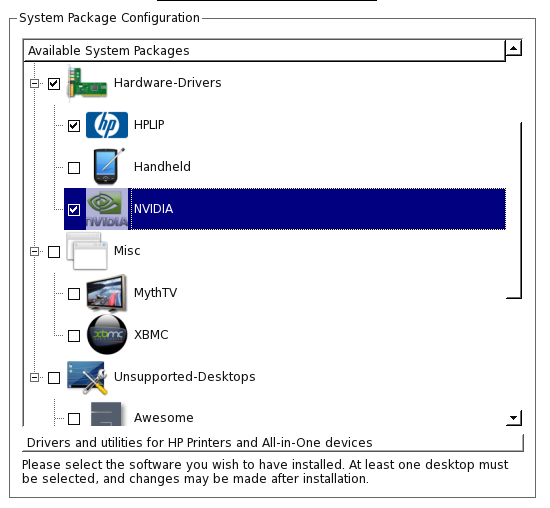
Task: Click the HP logo icon for HPLIP
Action: tap(107, 125)
